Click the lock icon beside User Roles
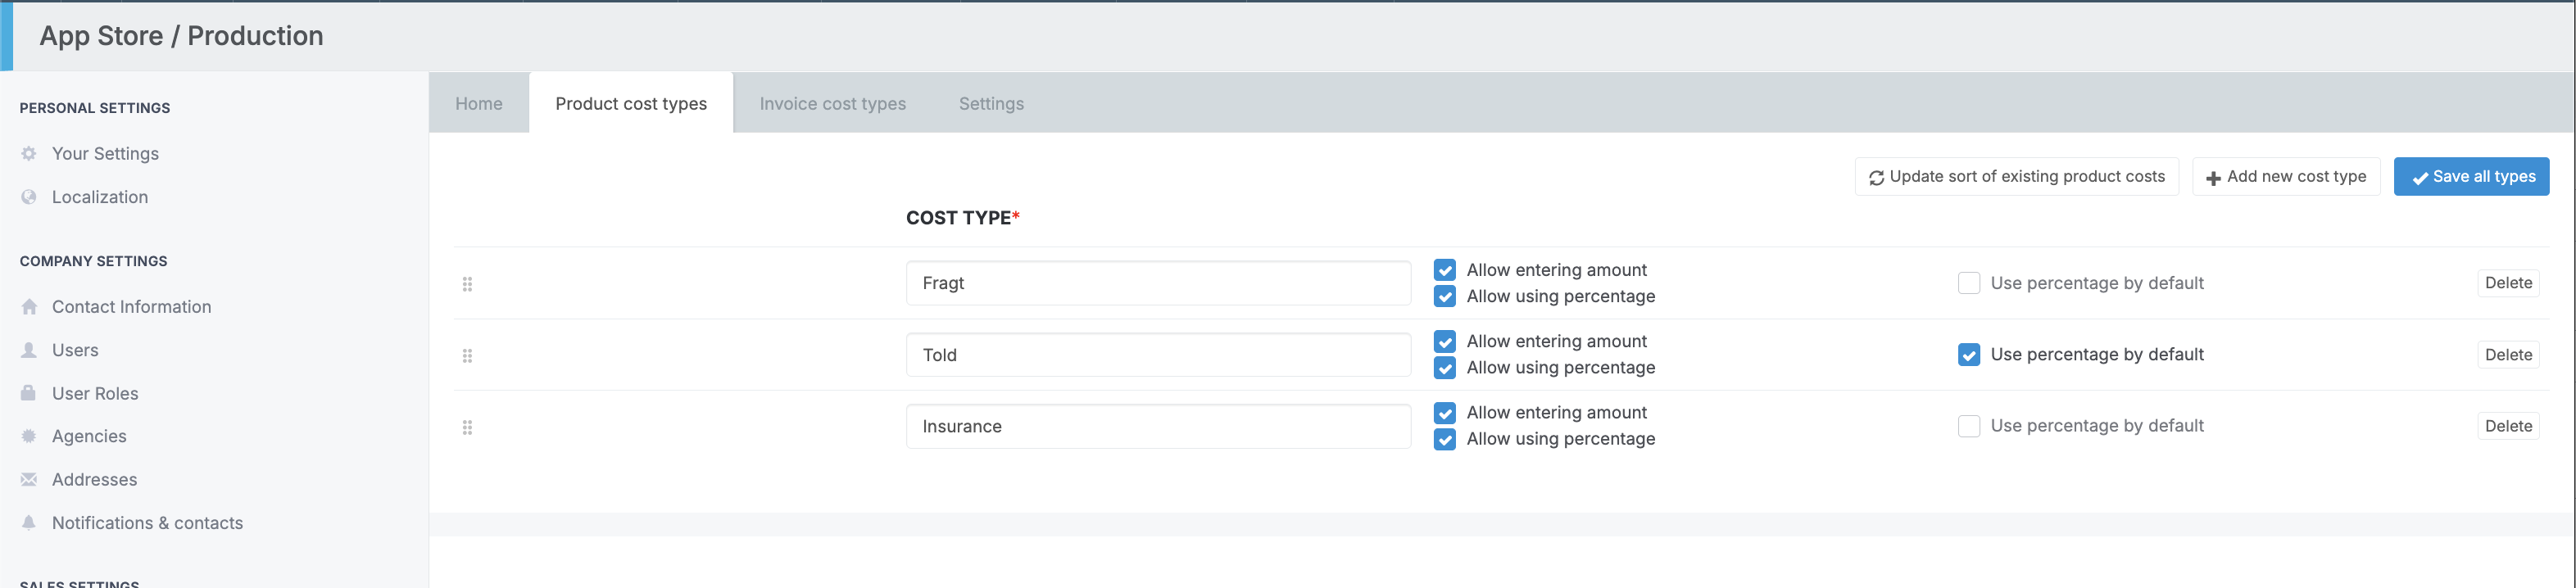The width and height of the screenshot is (2576, 588). tap(29, 393)
